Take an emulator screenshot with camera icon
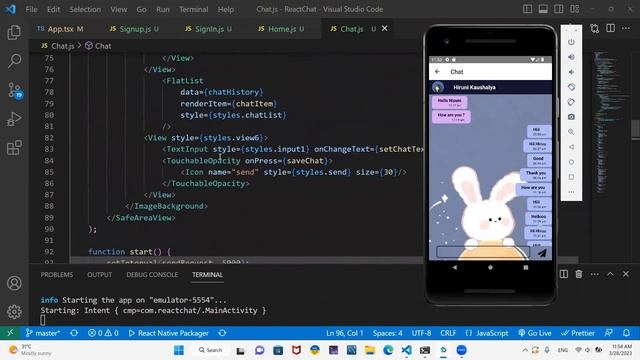This screenshot has height=360, width=640. 571,117
